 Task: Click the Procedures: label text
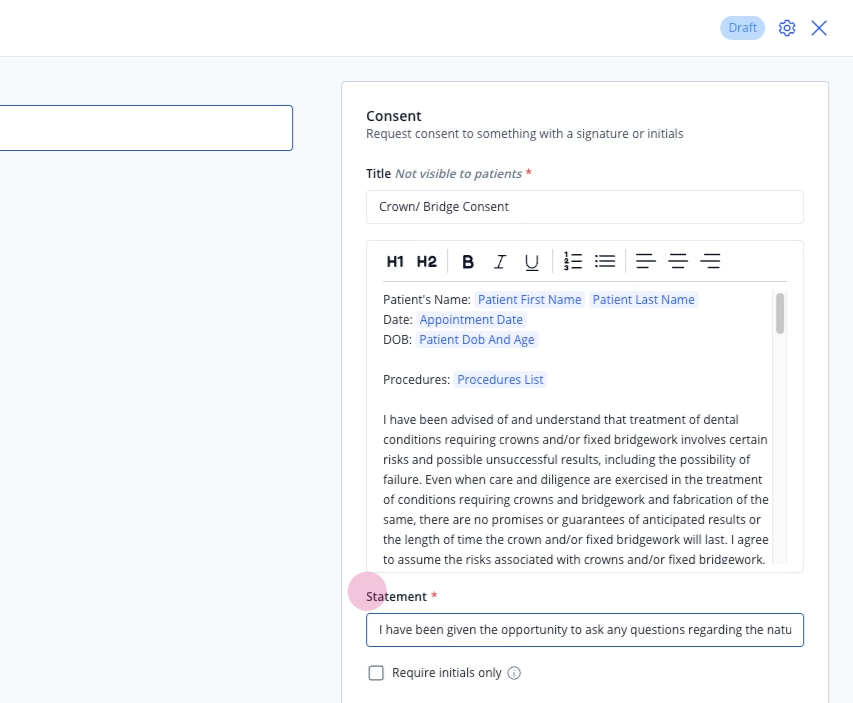pyautogui.click(x=416, y=380)
